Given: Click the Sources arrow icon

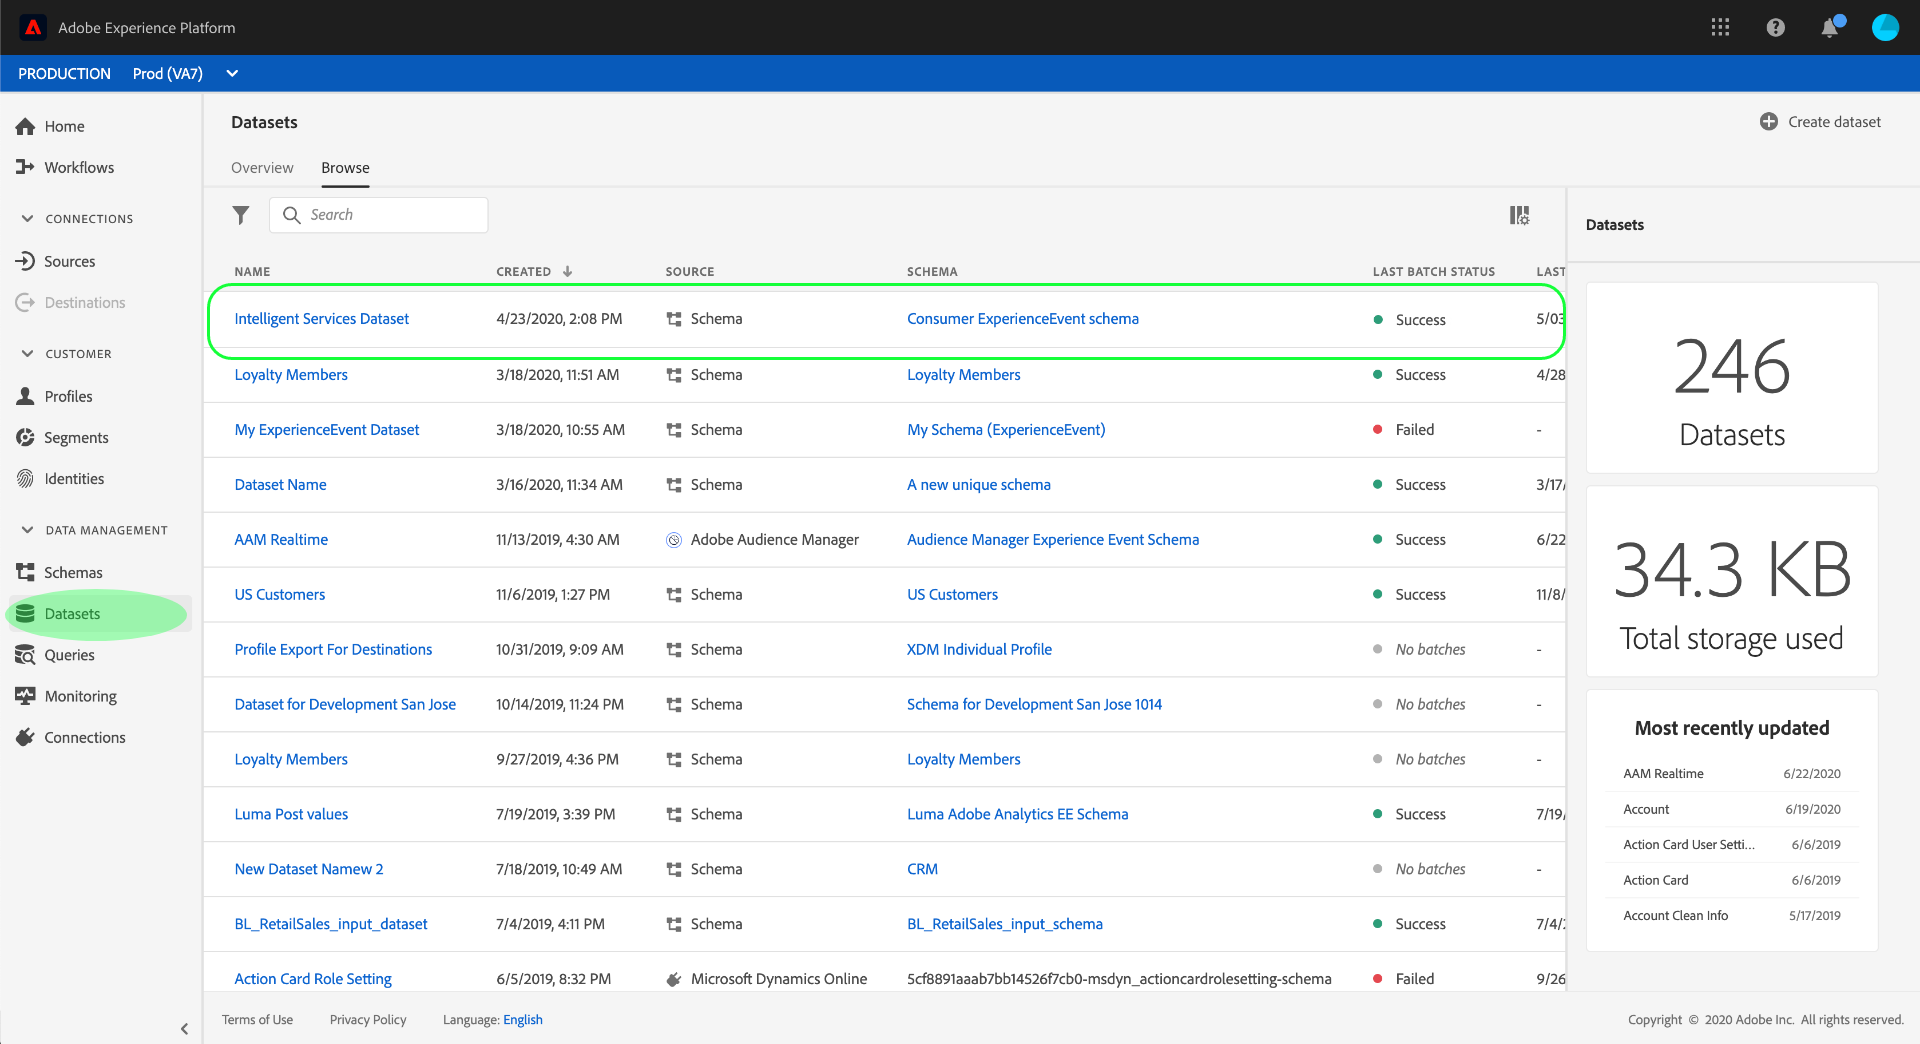Looking at the screenshot, I should (x=25, y=261).
